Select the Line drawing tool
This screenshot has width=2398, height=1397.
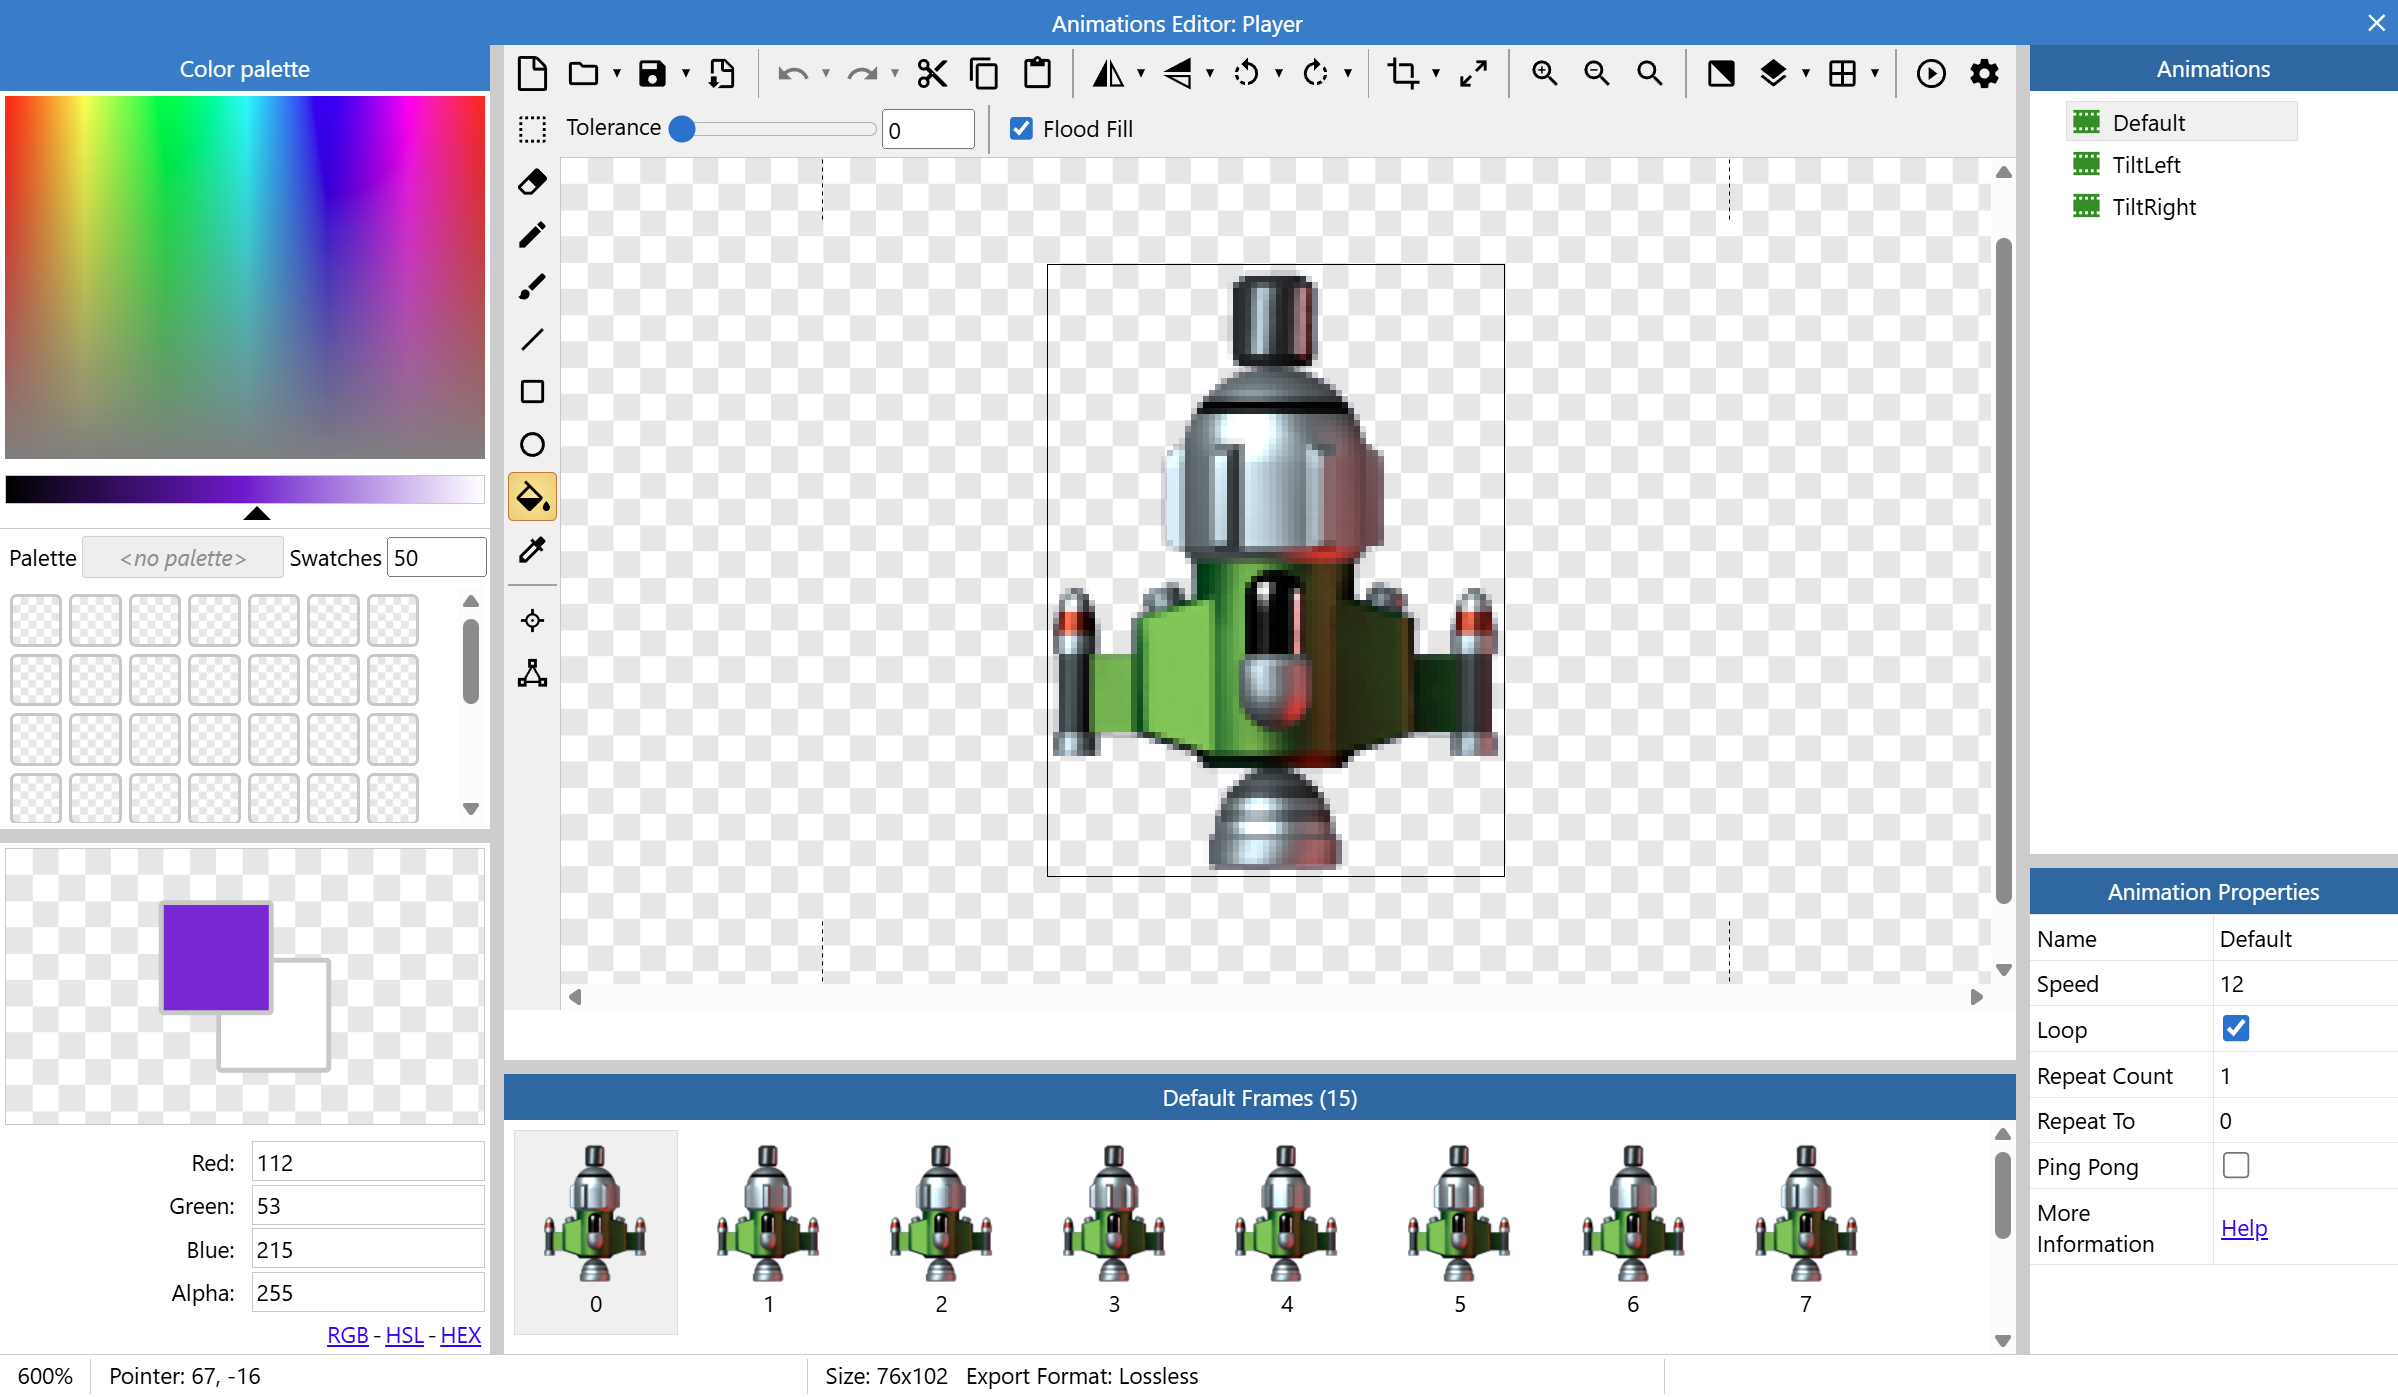point(532,340)
